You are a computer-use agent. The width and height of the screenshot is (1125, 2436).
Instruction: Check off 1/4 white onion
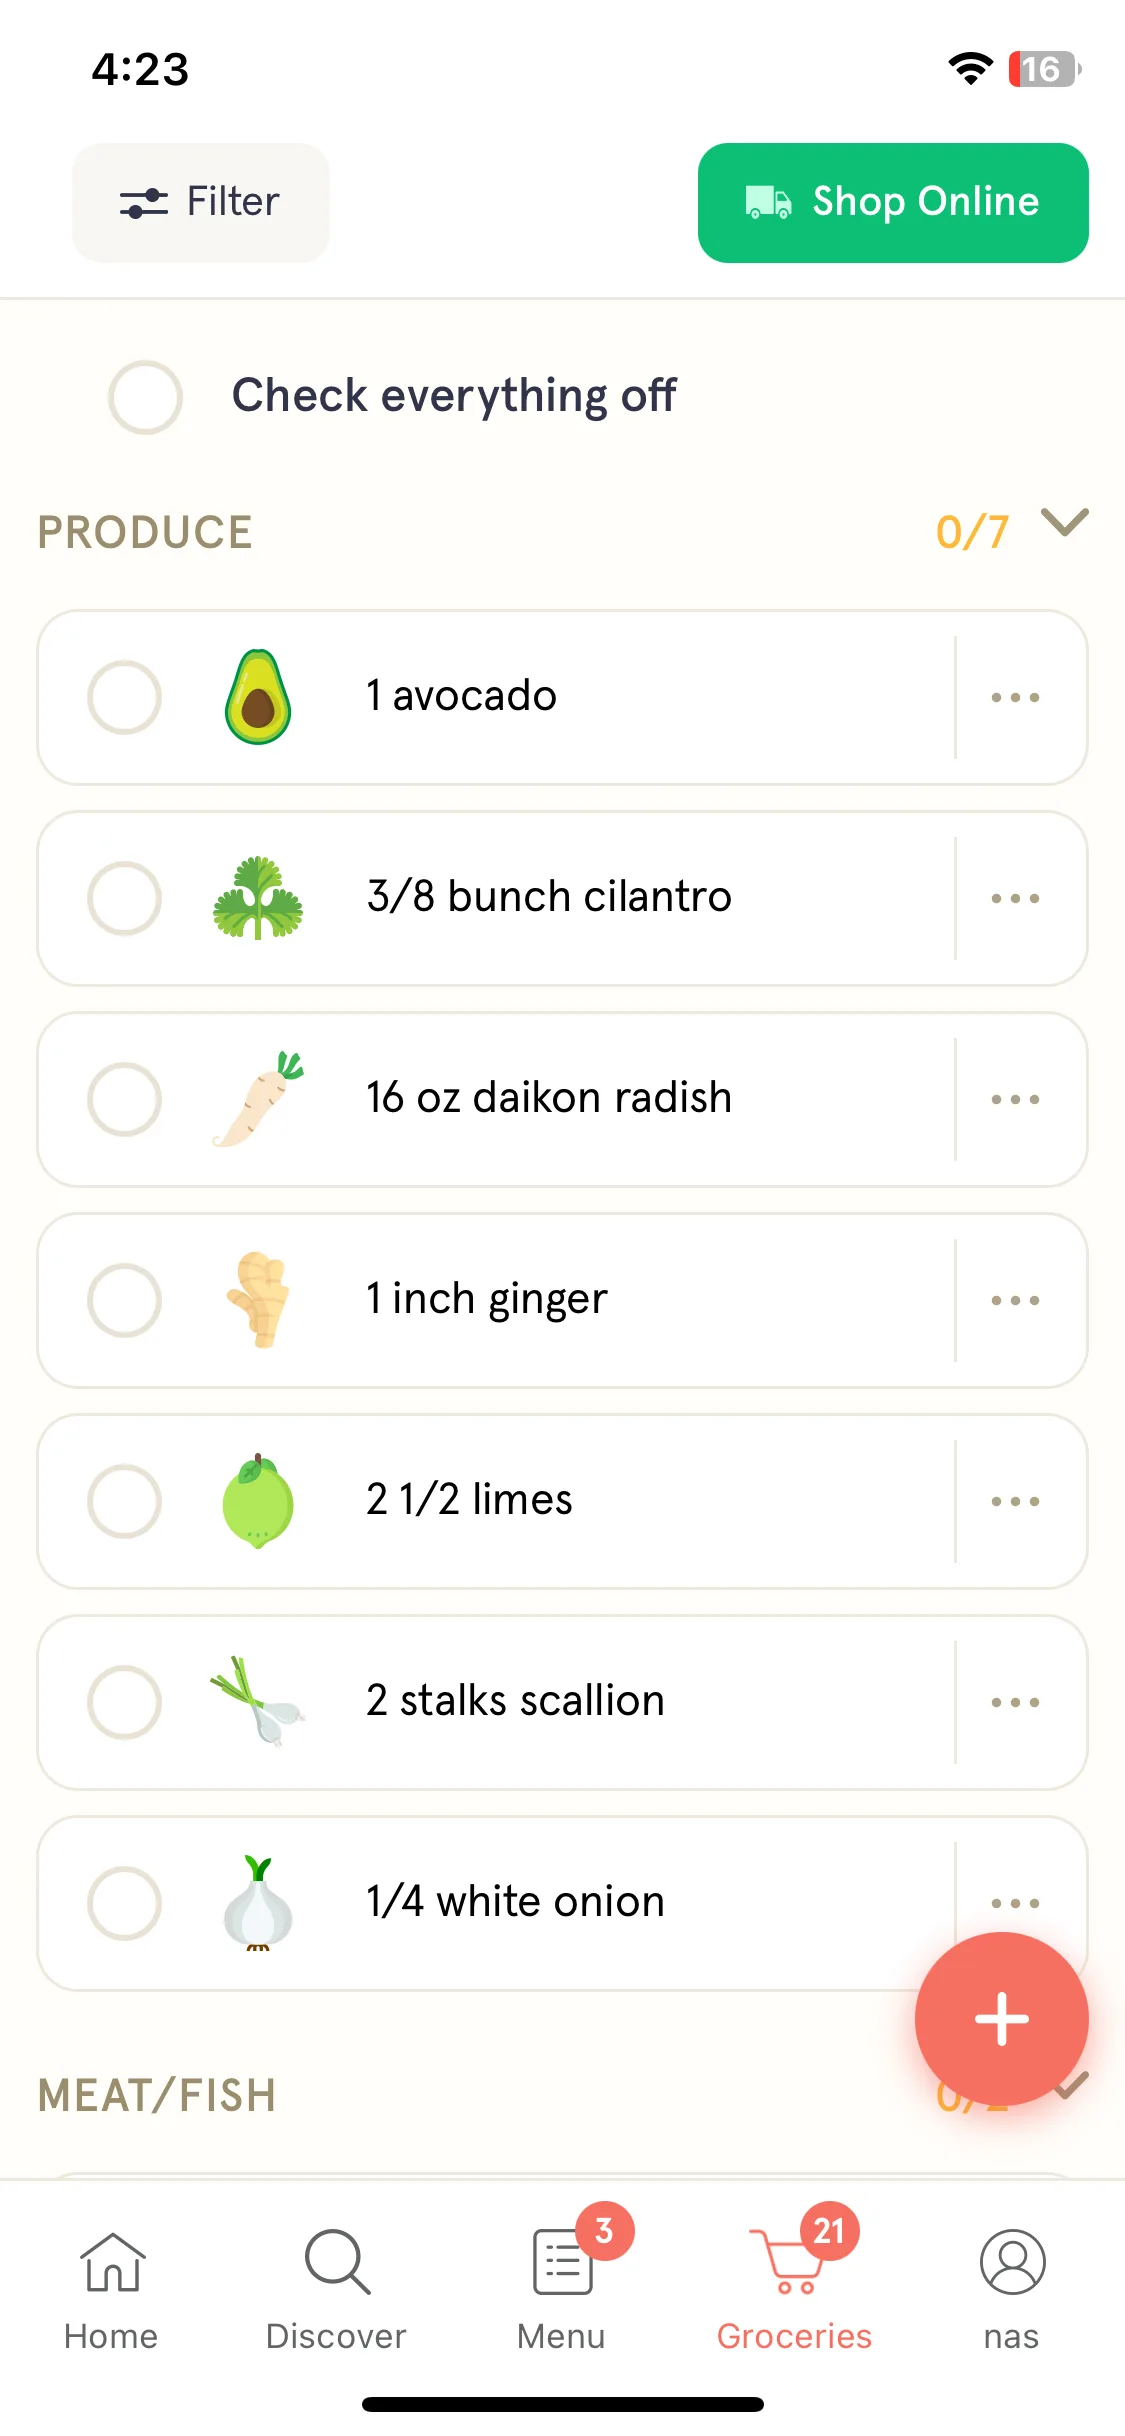click(x=124, y=1903)
